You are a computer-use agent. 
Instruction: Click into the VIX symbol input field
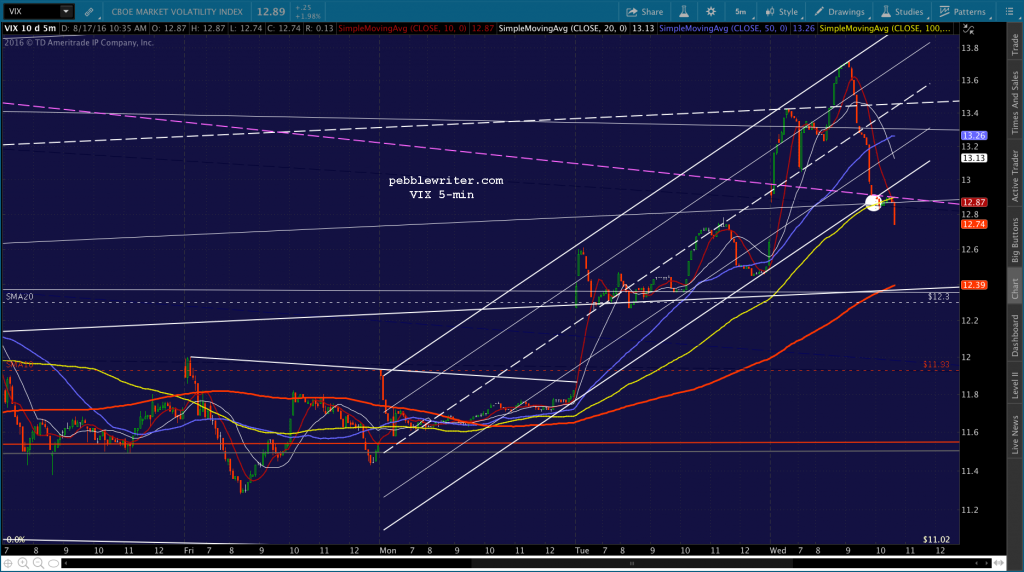31,12
